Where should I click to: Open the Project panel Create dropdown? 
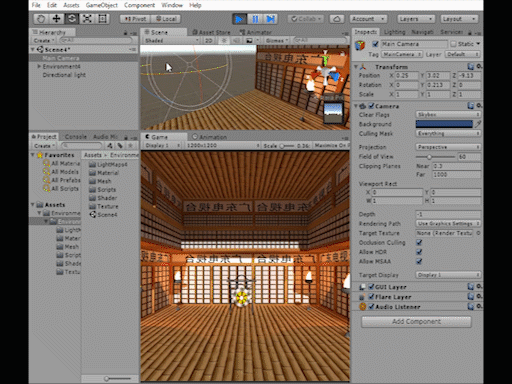(44, 146)
